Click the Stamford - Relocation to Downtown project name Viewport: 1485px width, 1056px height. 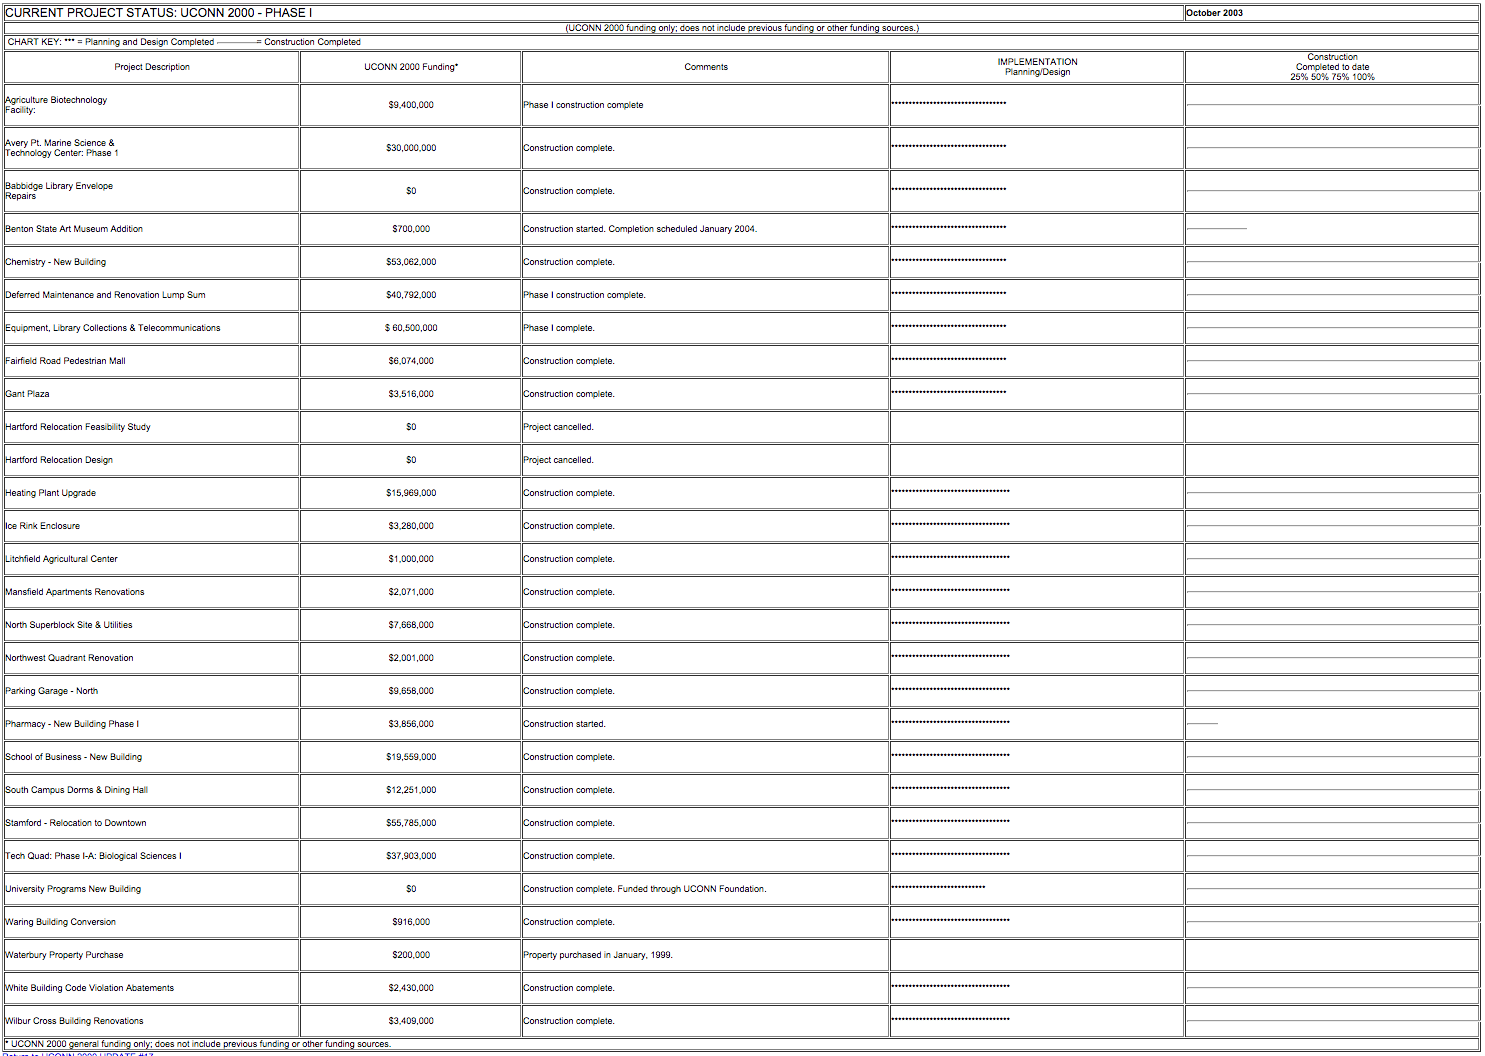76,823
